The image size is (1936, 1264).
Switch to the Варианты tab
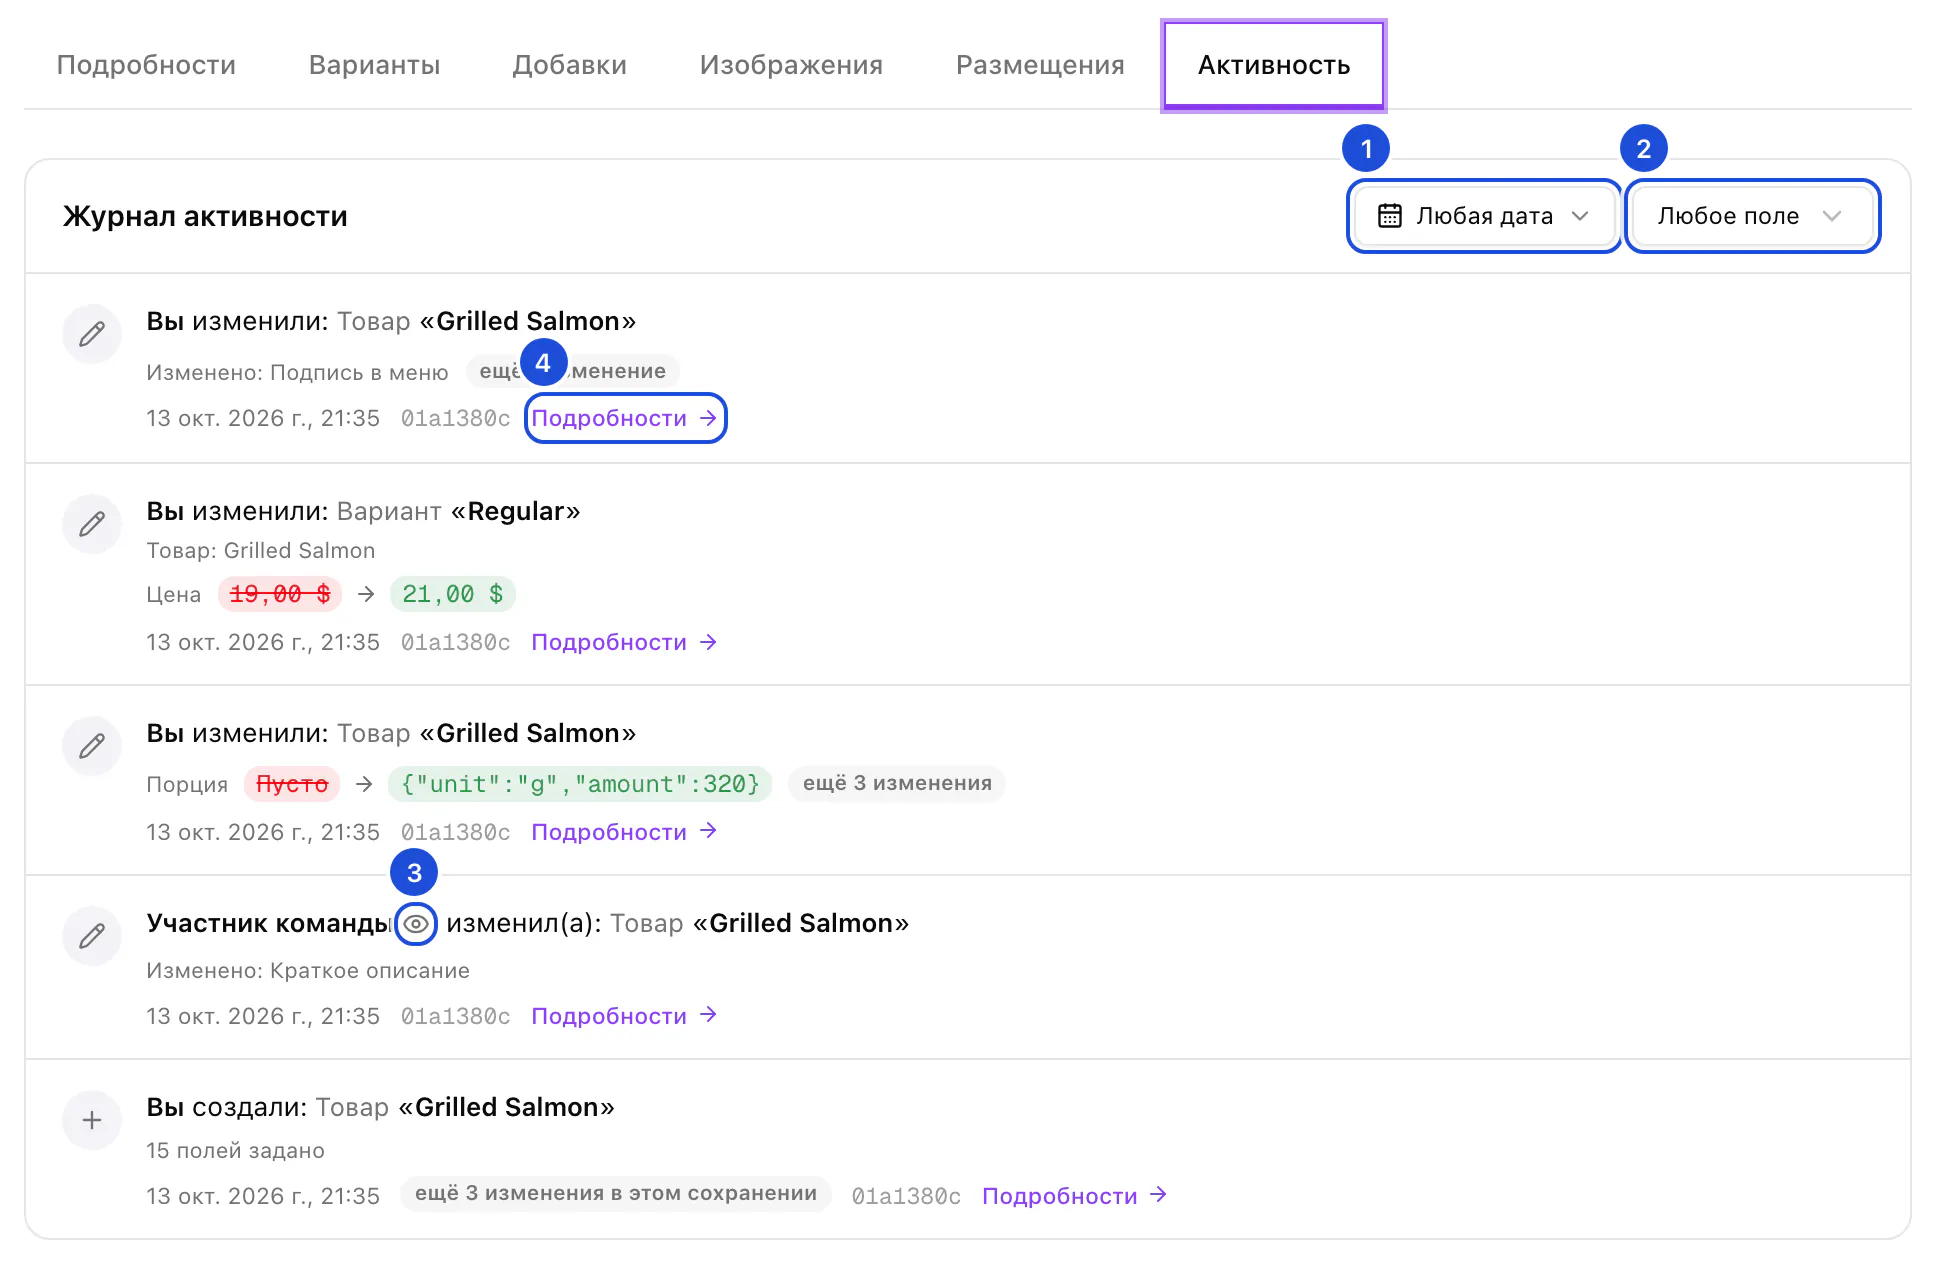click(x=374, y=65)
